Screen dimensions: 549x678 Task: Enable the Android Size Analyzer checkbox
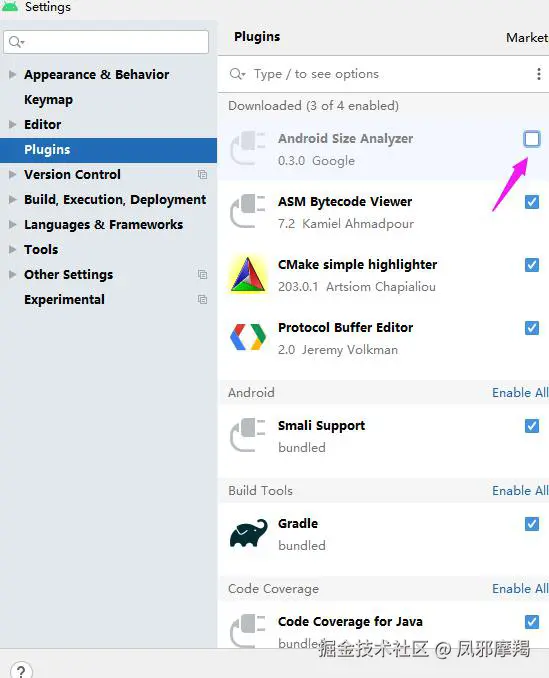(532, 139)
